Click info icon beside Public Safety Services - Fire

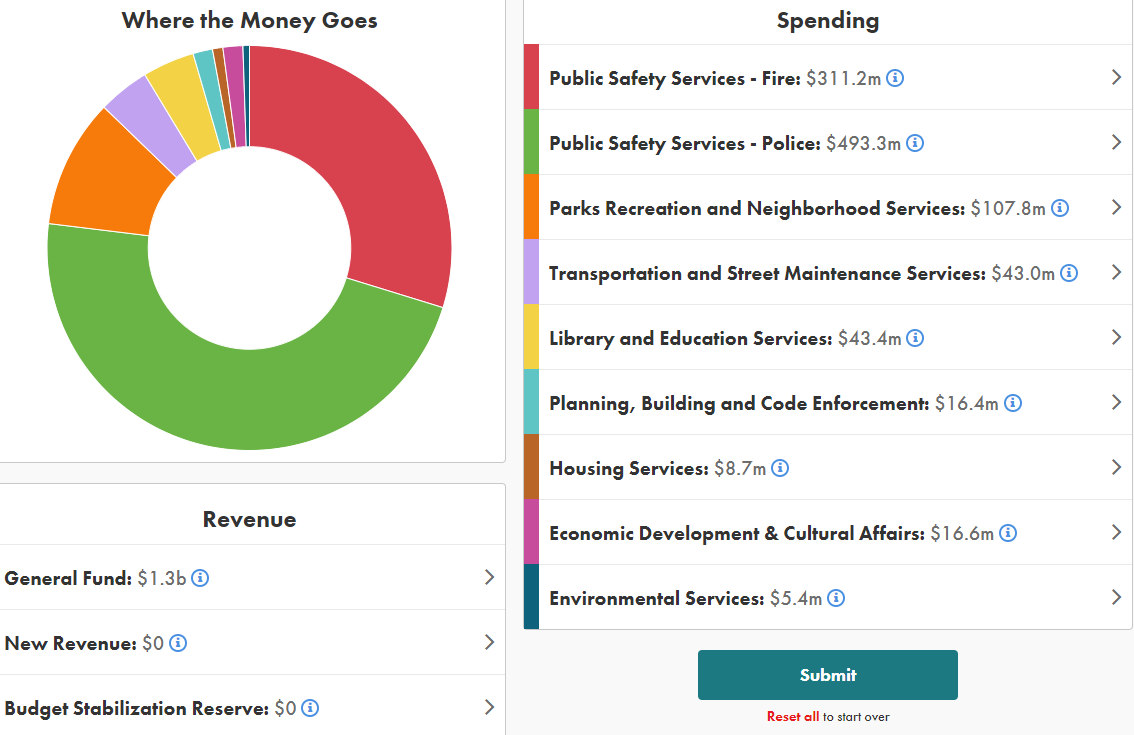pos(895,78)
